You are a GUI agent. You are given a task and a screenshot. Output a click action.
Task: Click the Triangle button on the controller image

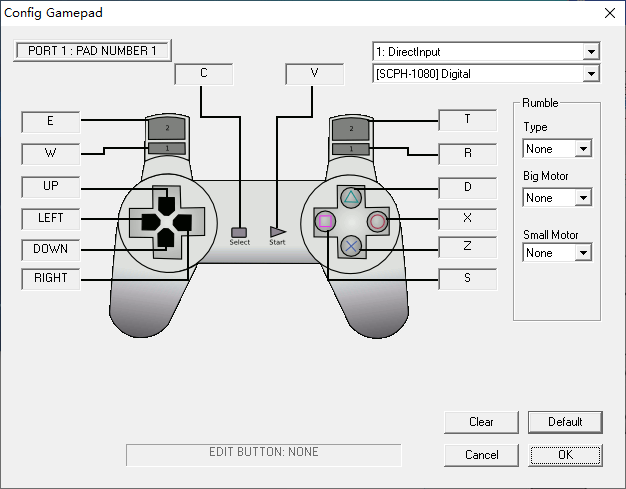(351, 197)
